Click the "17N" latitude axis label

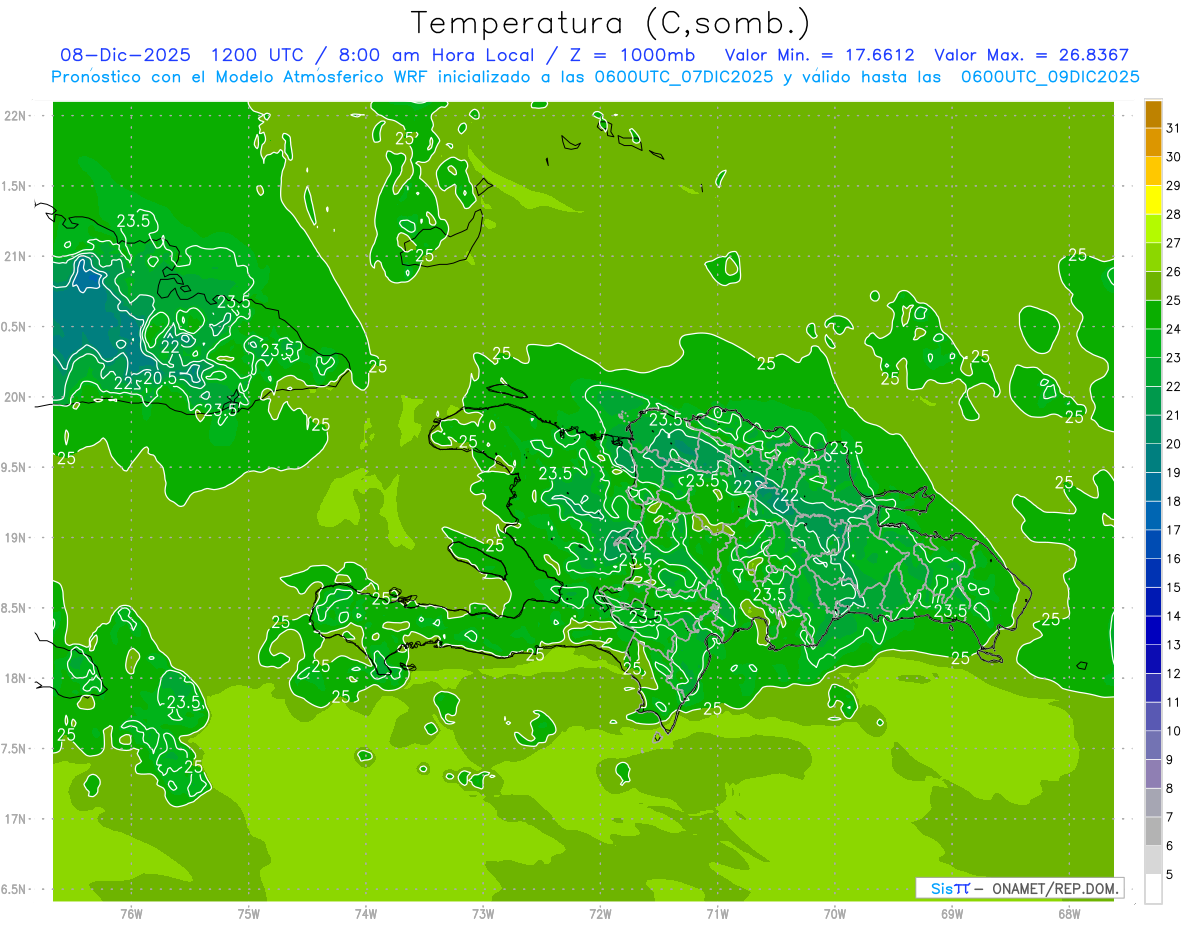coord(16,819)
